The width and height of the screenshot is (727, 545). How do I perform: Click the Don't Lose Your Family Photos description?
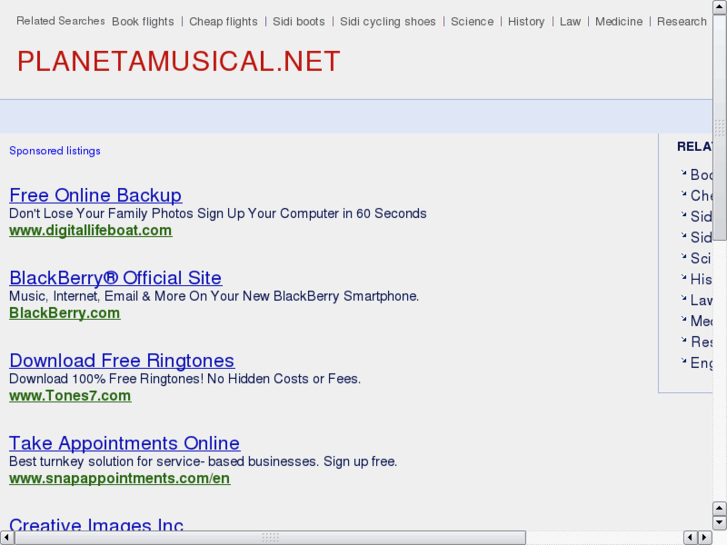point(217,213)
